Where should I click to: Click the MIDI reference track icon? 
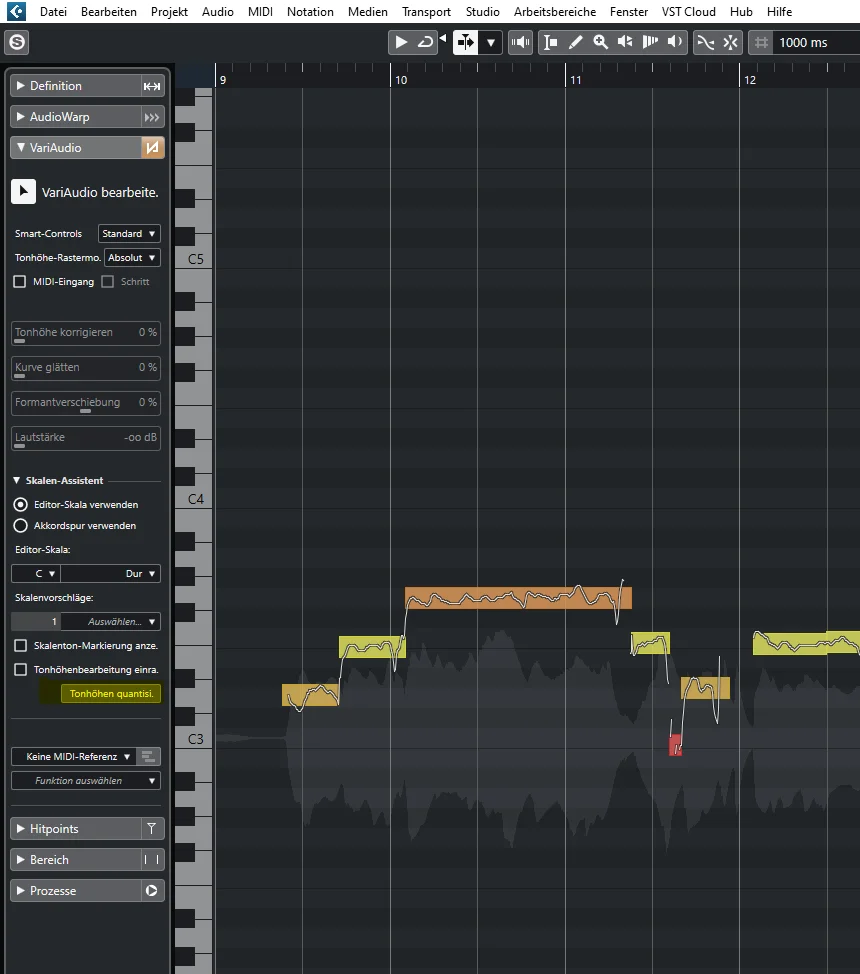[148, 757]
